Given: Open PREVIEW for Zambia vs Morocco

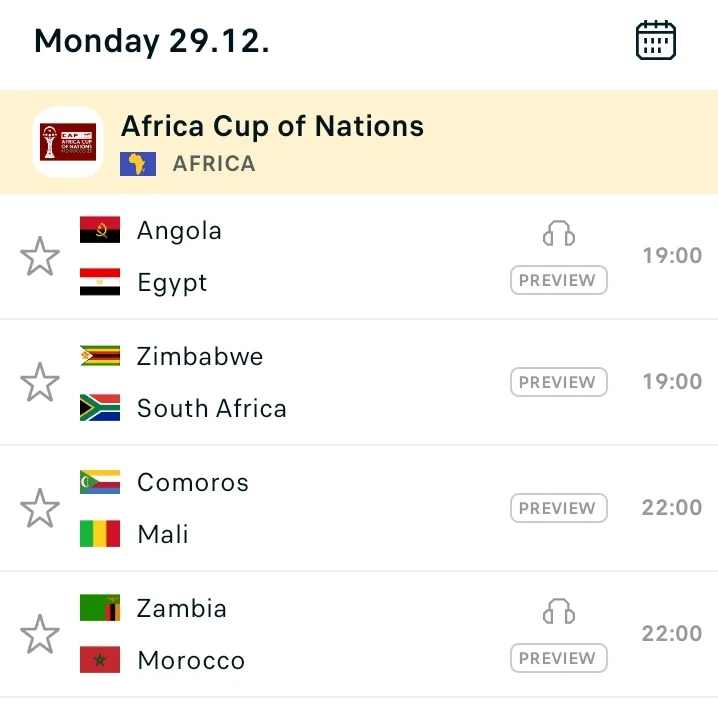Looking at the screenshot, I should tap(559, 658).
